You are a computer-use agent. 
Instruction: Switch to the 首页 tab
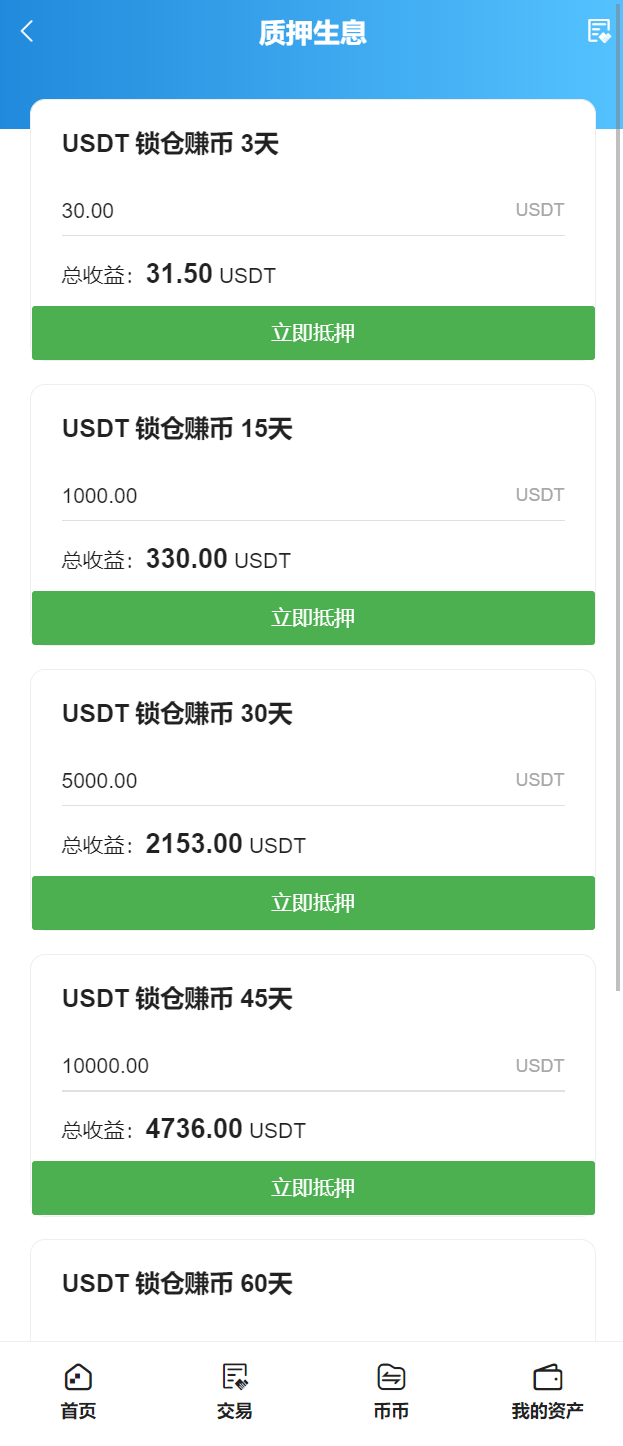[78, 1388]
